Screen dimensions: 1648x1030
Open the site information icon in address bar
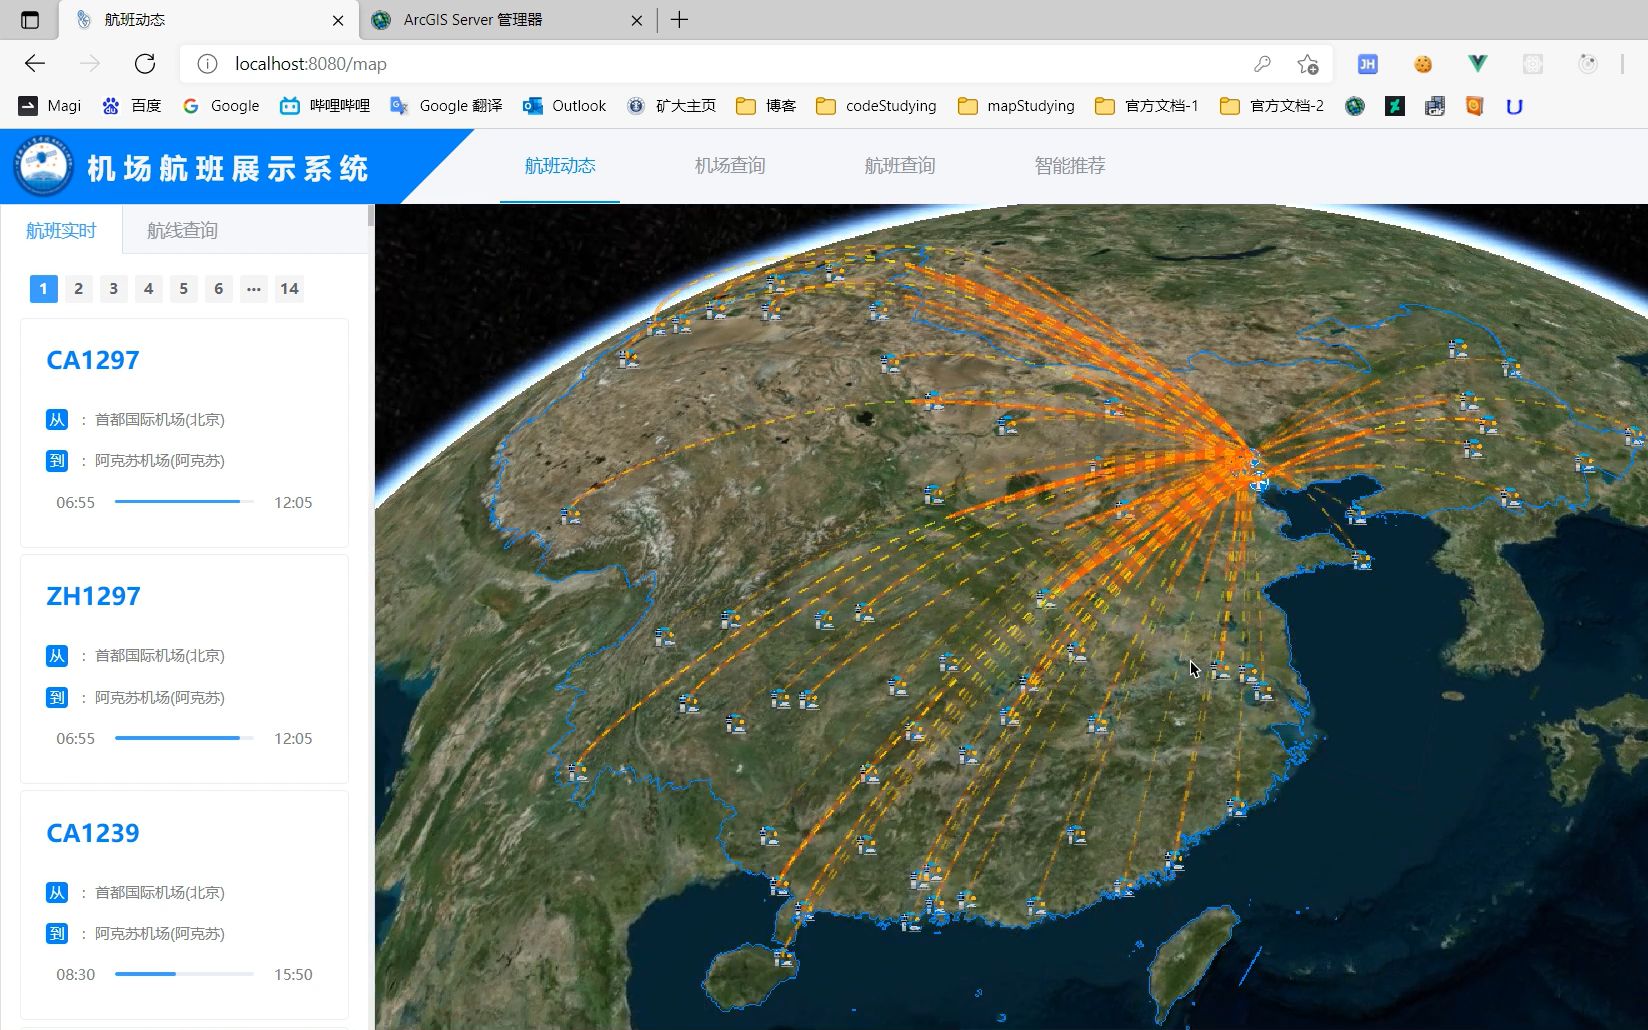[x=207, y=64]
